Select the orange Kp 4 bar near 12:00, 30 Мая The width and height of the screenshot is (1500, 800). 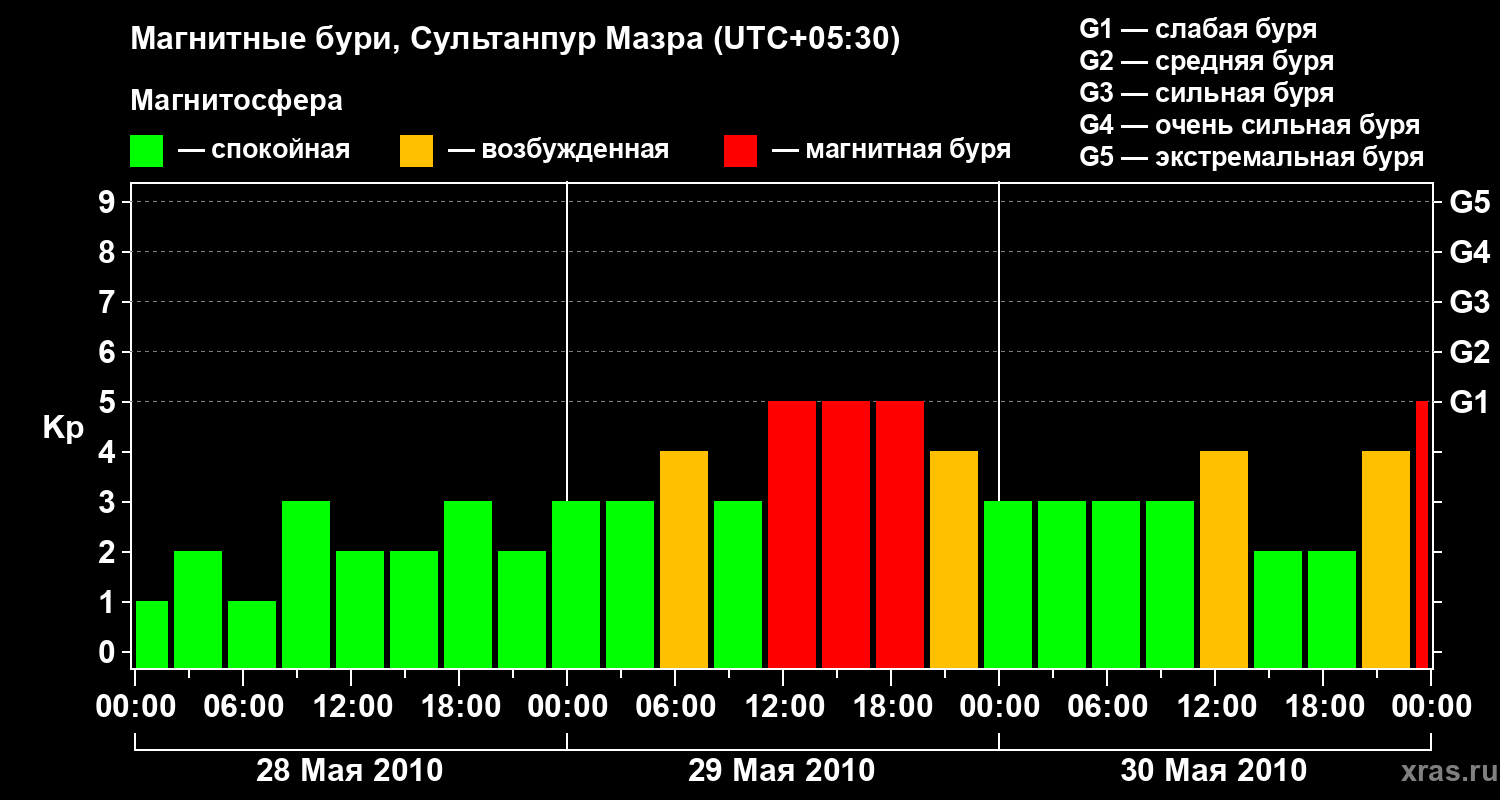pyautogui.click(x=1224, y=559)
